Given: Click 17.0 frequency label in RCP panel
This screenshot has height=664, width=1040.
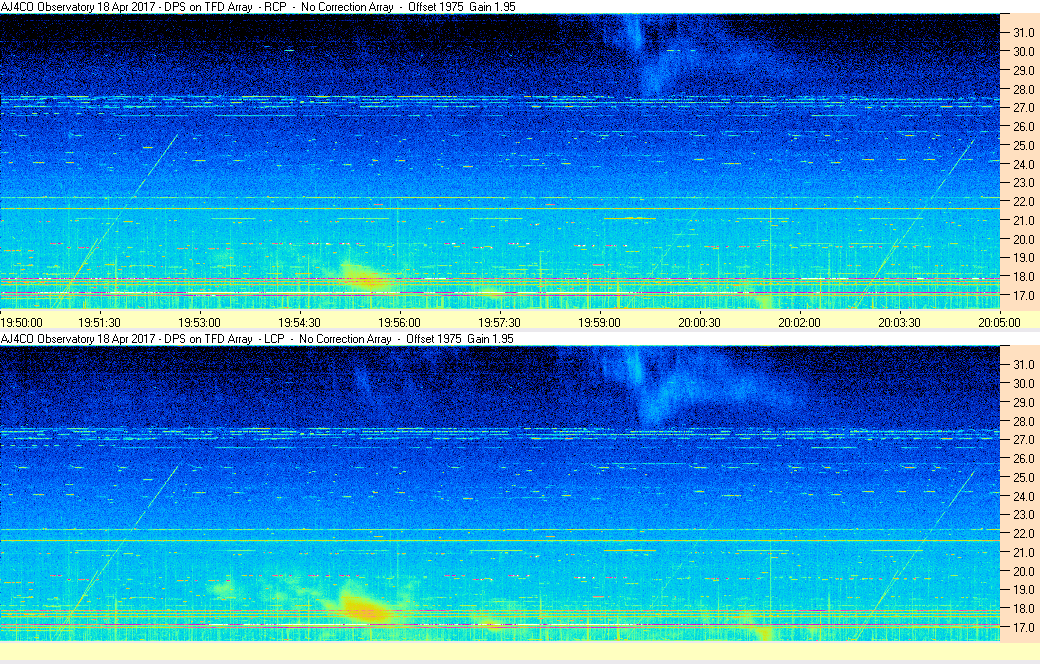Looking at the screenshot, I should 1020,296.
